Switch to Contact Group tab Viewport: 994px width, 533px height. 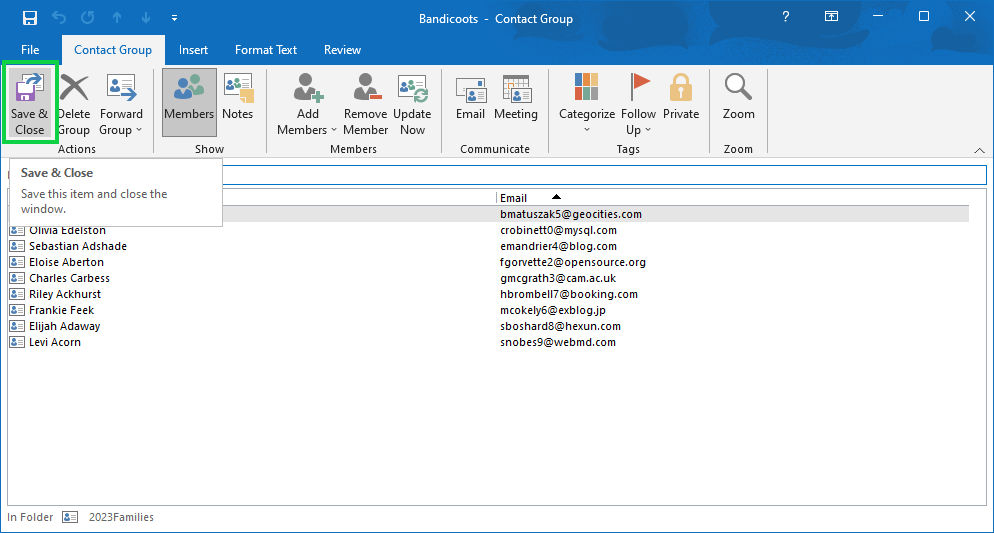point(113,49)
